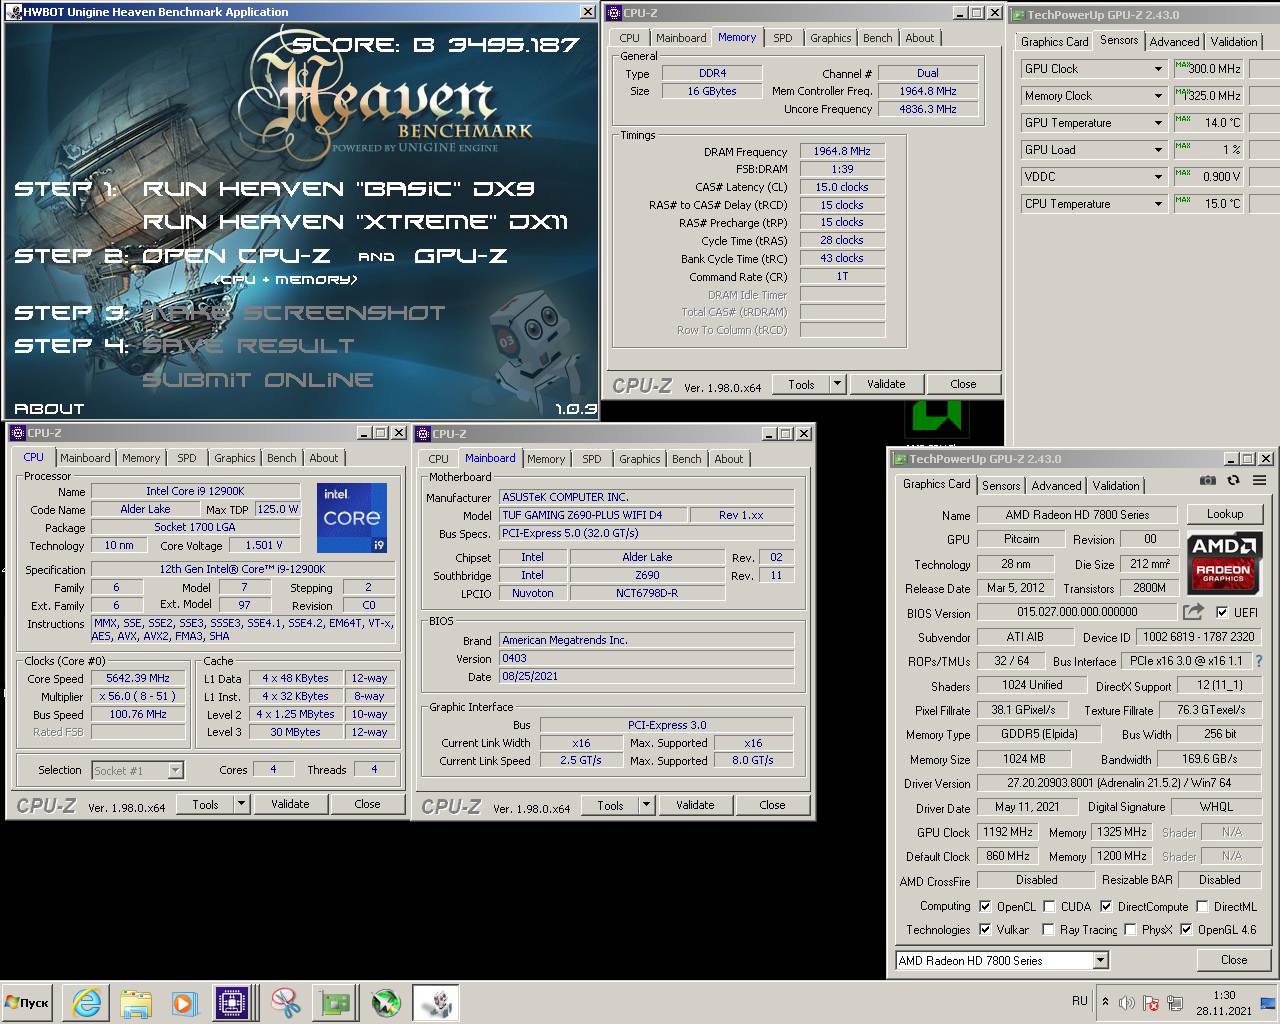Launch Windows Media Player from taskbar
Screen dimensions: 1280x1024
[x=183, y=1002]
